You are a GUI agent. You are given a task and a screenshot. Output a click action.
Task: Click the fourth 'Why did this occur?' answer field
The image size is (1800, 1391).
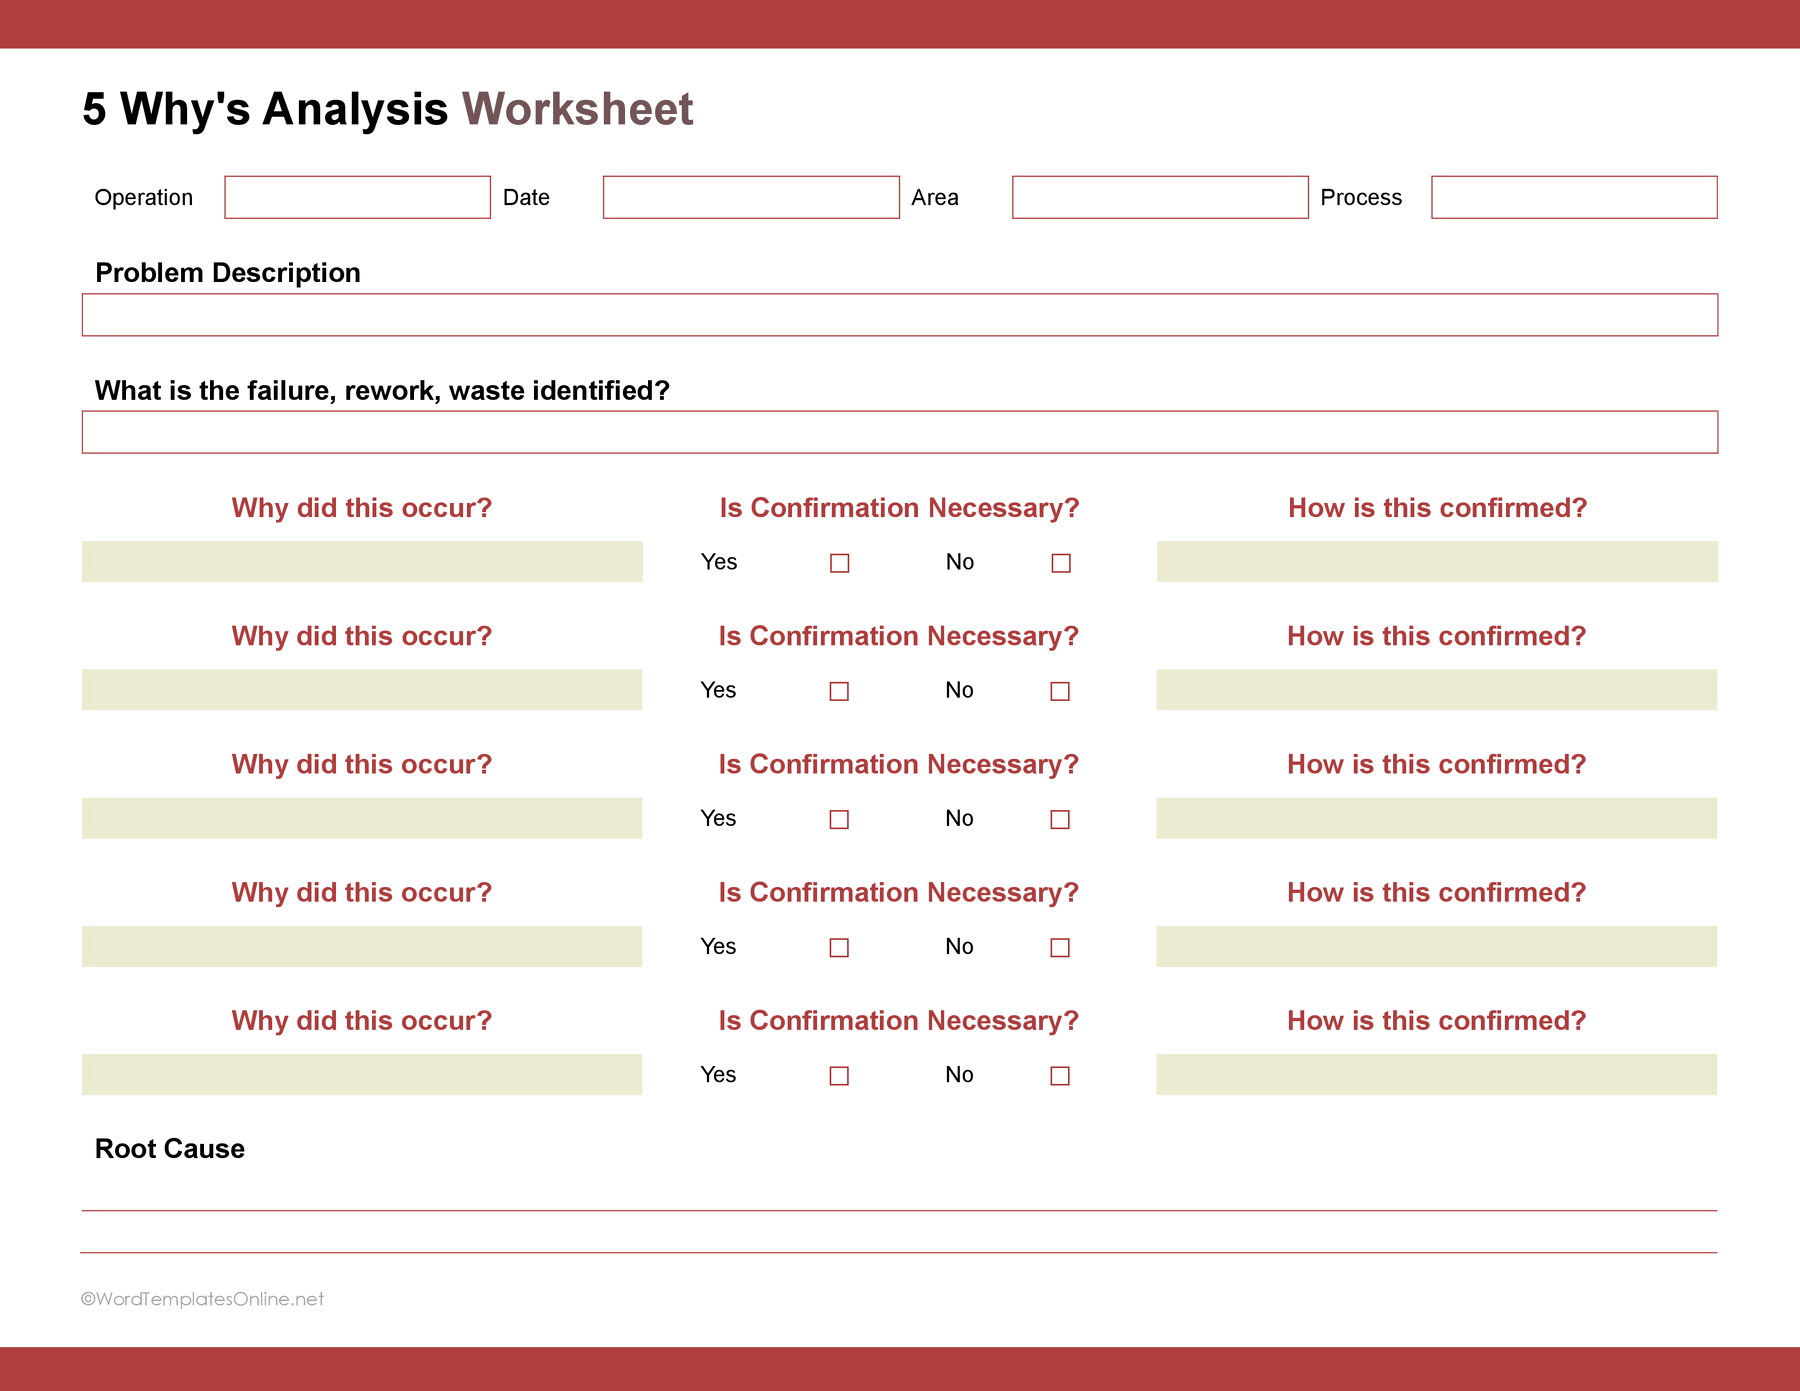(362, 946)
